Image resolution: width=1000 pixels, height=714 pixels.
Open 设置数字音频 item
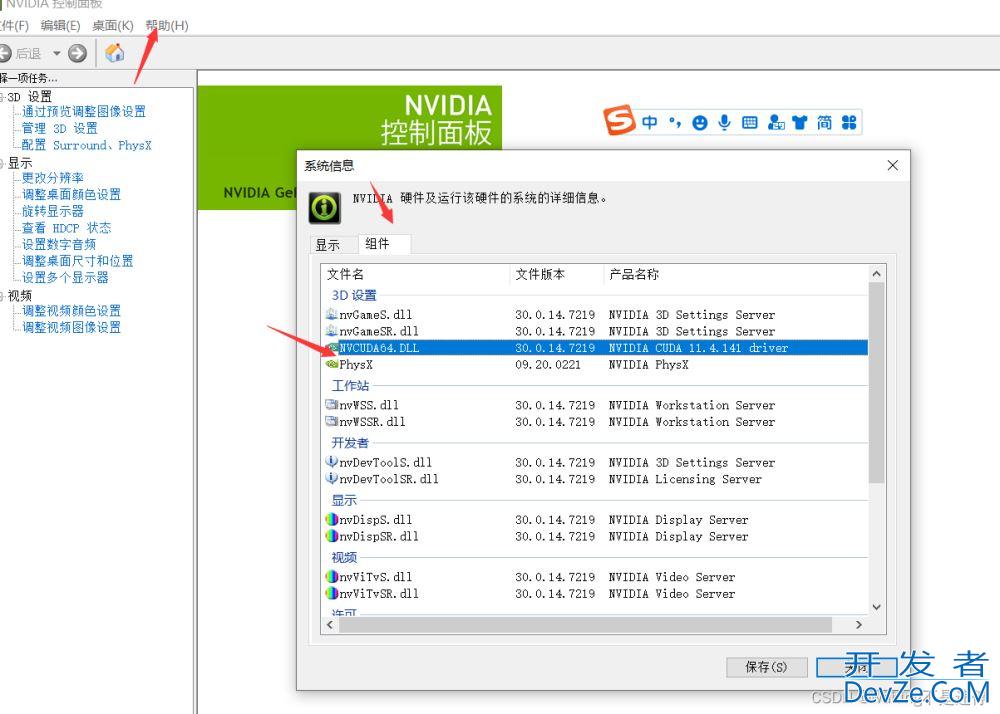pyautogui.click(x=59, y=244)
